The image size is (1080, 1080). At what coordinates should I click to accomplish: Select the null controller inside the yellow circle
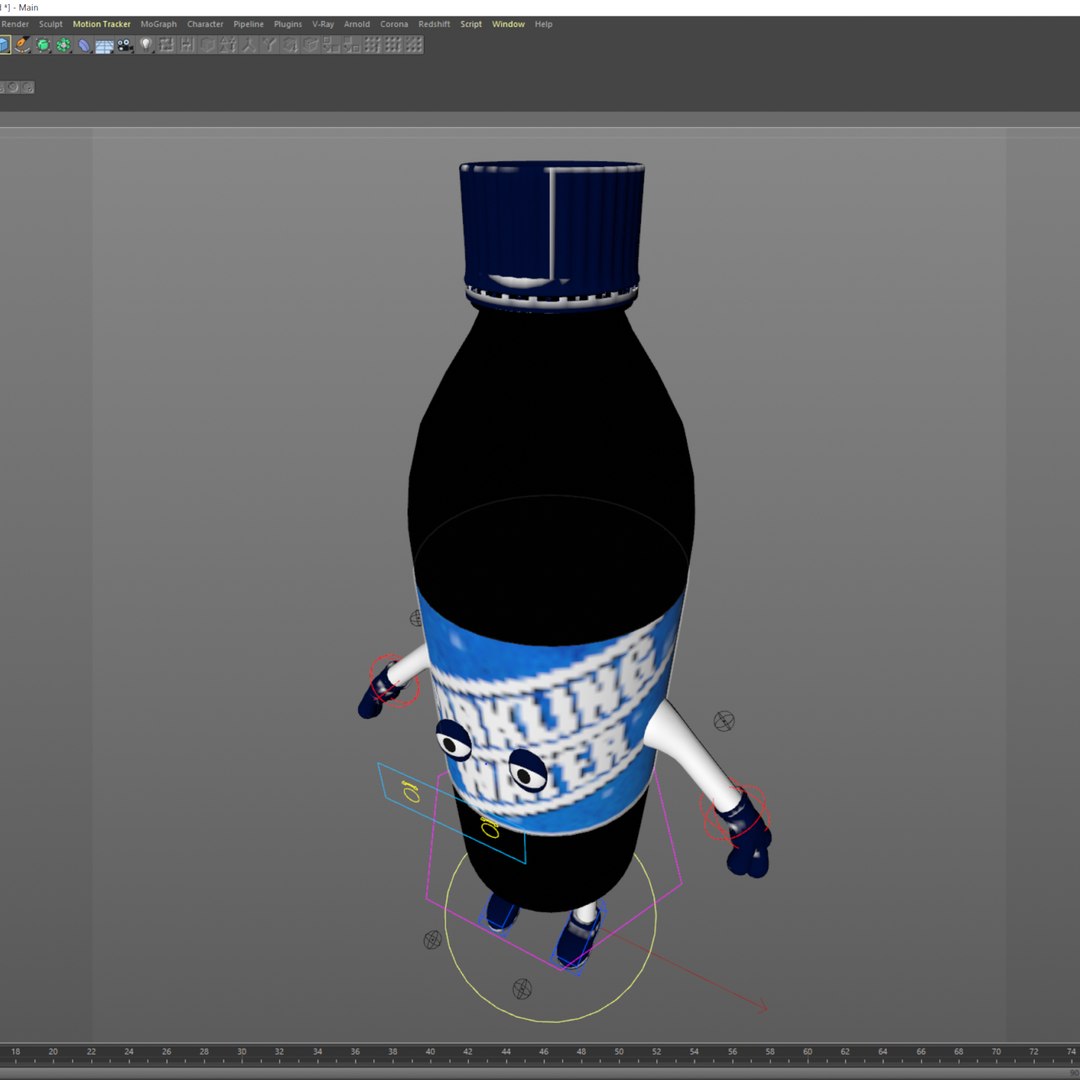click(x=522, y=989)
